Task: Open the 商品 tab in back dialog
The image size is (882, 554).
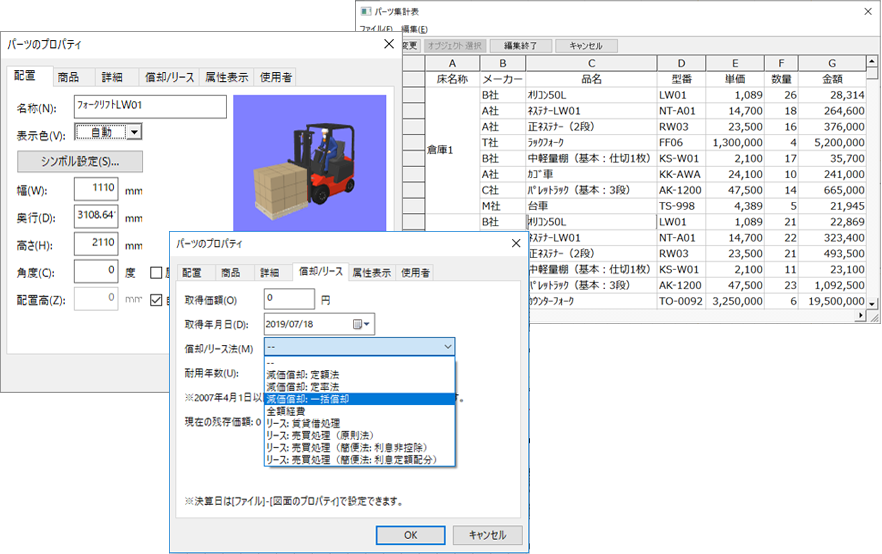Action: click(x=69, y=77)
